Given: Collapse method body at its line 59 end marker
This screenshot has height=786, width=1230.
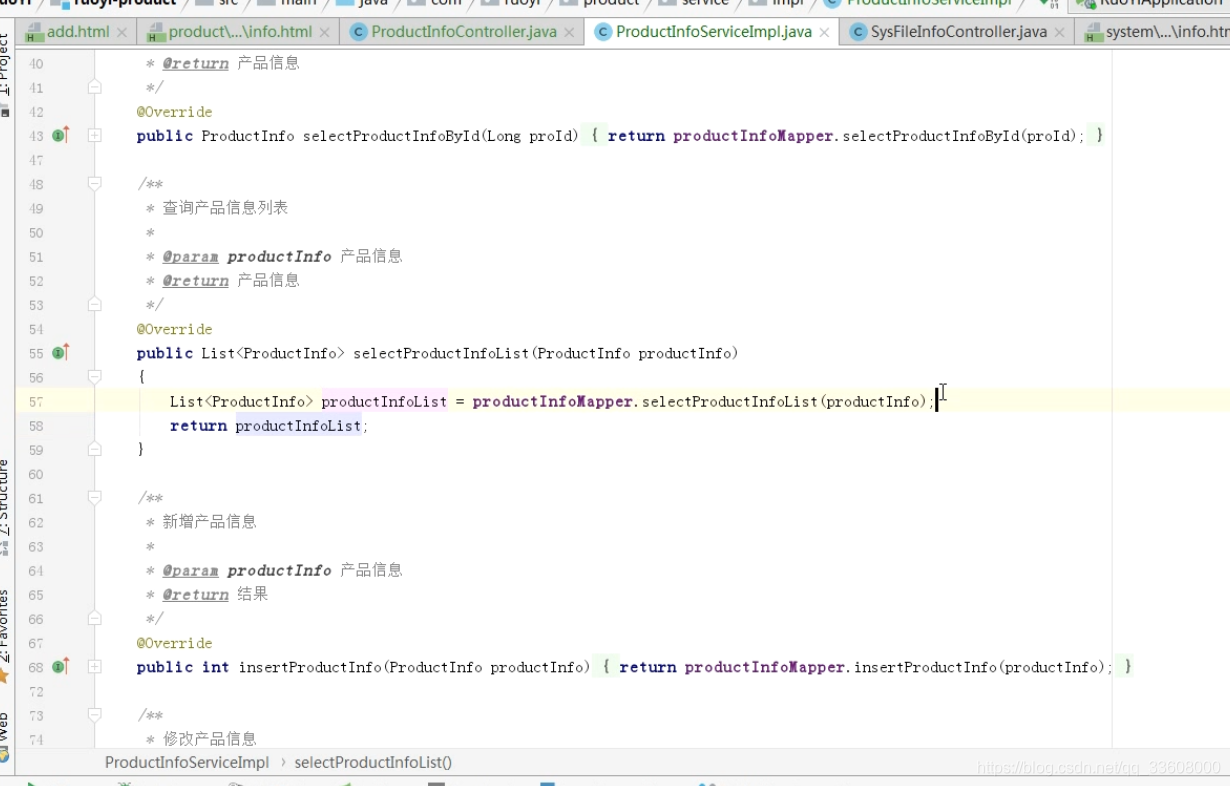Looking at the screenshot, I should pyautogui.click(x=94, y=449).
